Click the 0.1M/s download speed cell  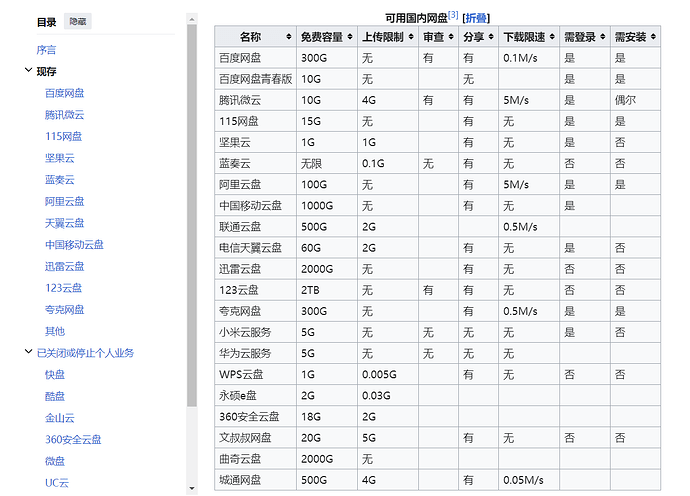tap(529, 58)
